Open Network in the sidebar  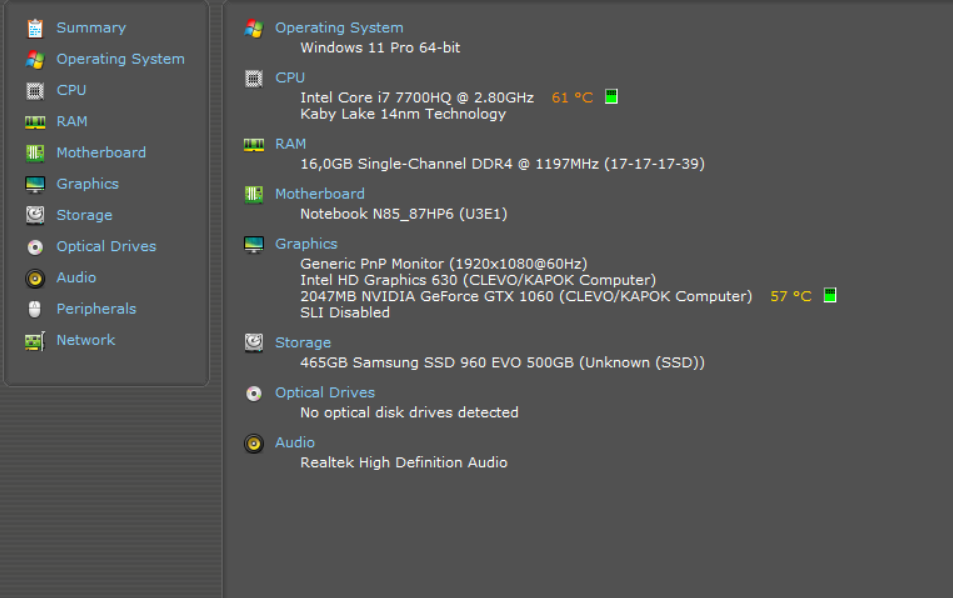[x=86, y=340]
